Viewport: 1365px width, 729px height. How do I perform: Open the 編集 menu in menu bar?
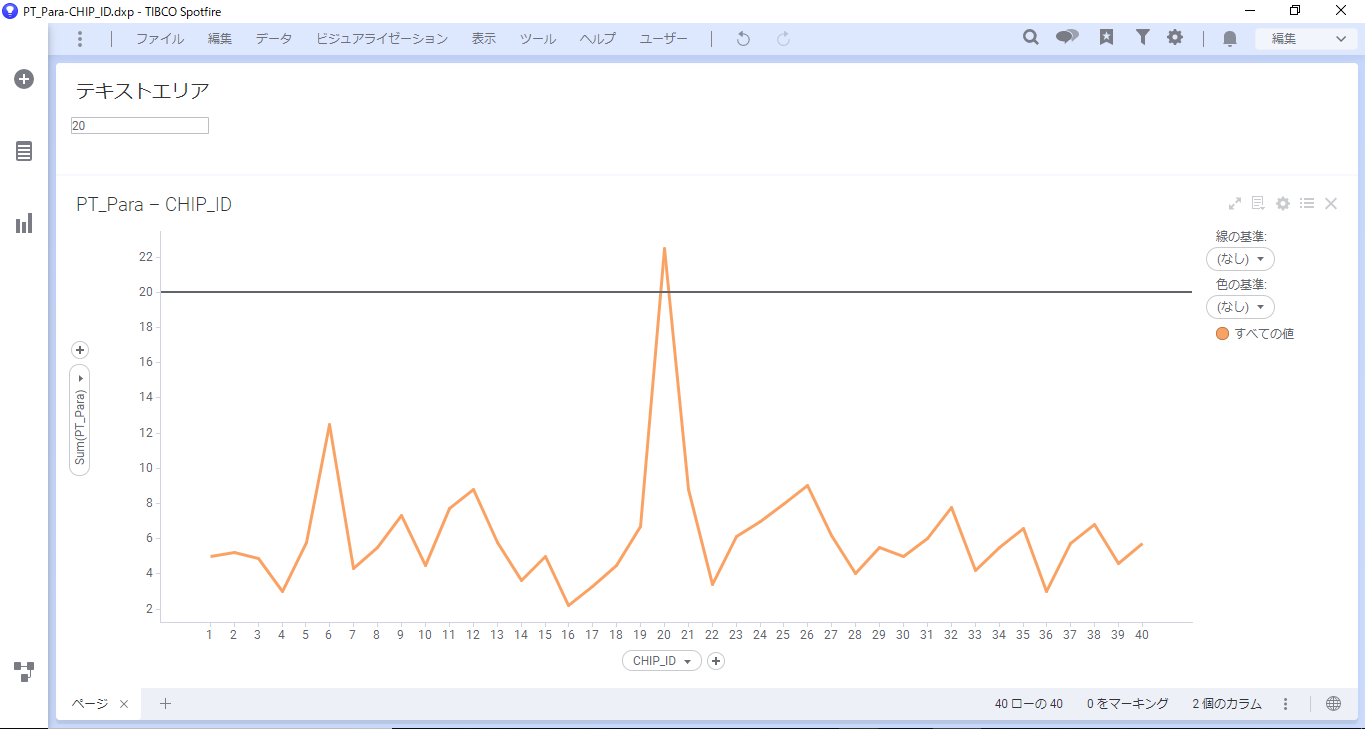(x=220, y=39)
